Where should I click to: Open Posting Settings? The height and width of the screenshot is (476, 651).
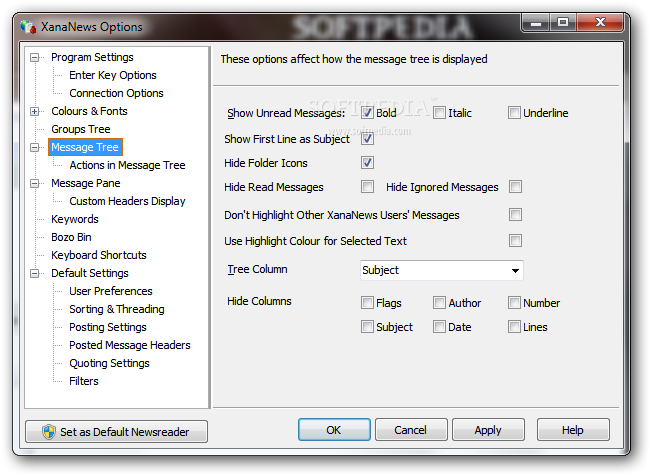(x=108, y=327)
